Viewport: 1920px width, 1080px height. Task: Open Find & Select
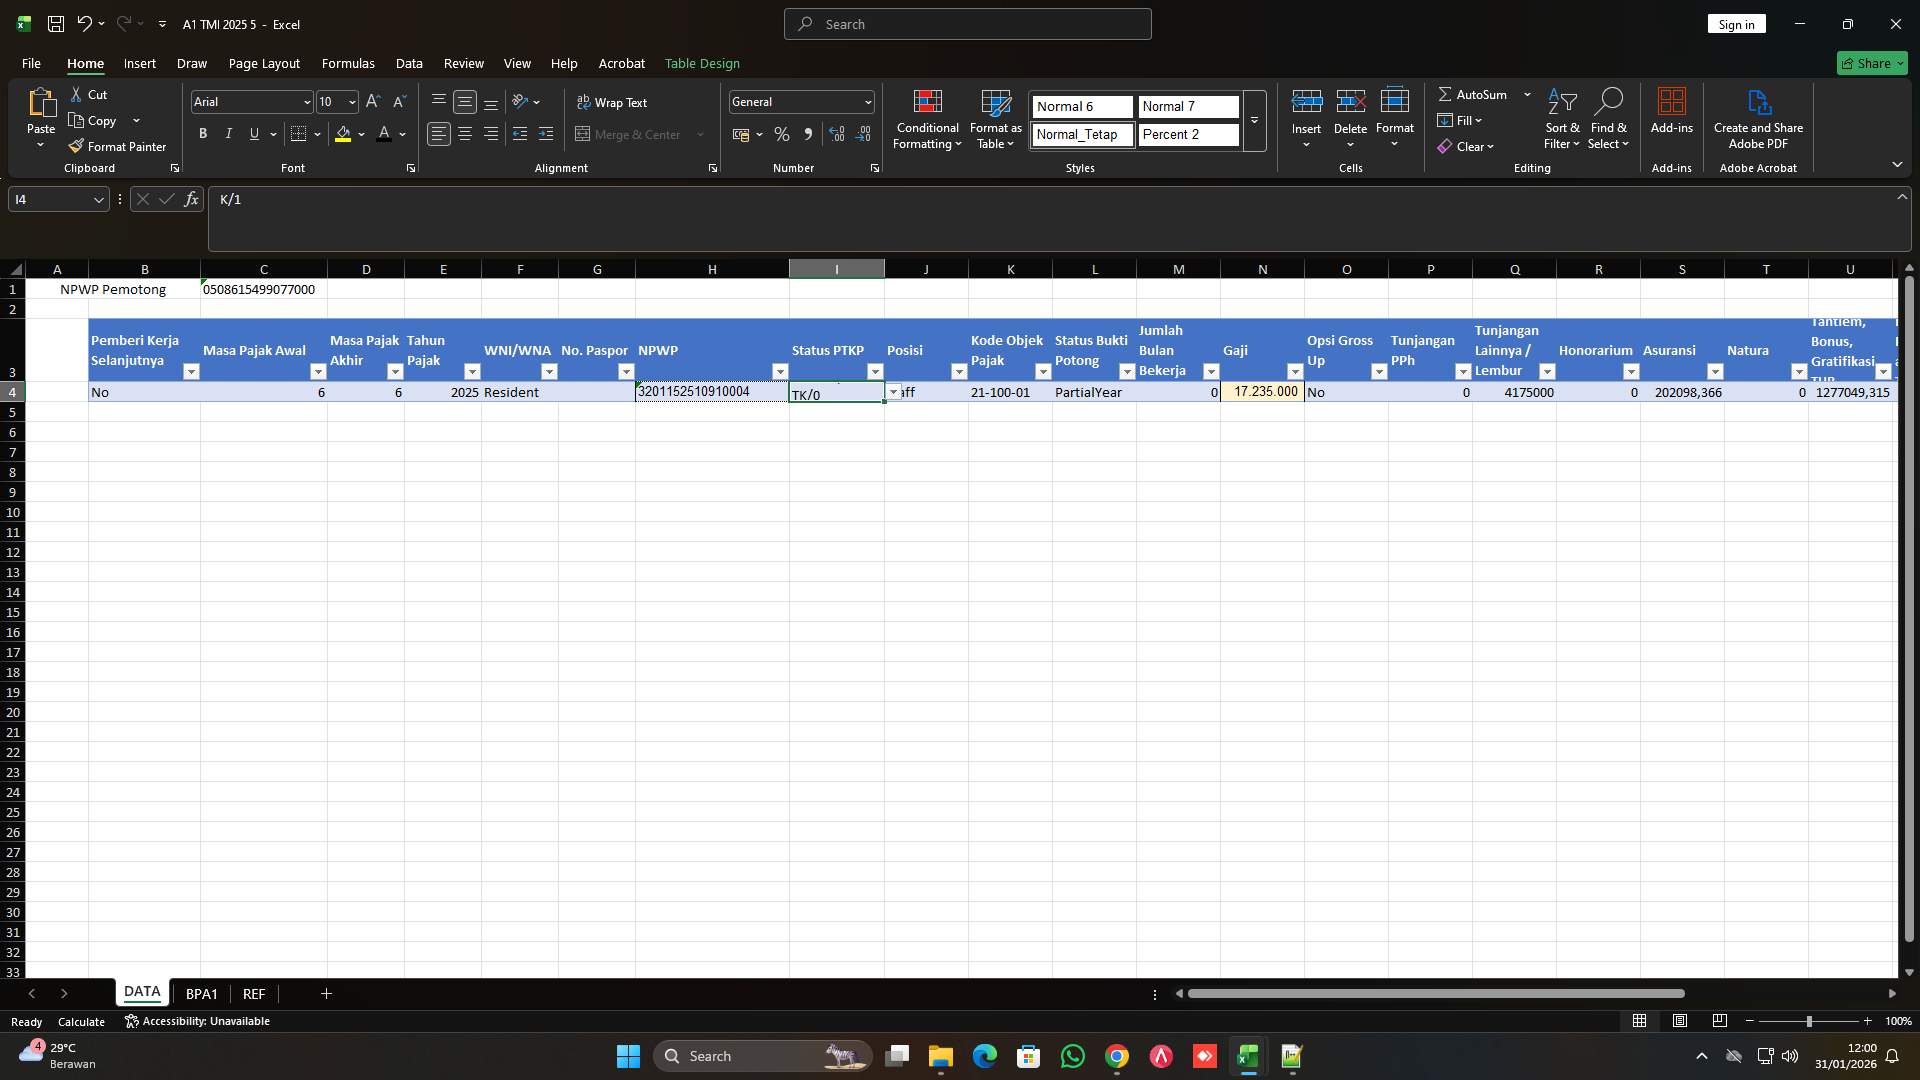pyautogui.click(x=1609, y=120)
